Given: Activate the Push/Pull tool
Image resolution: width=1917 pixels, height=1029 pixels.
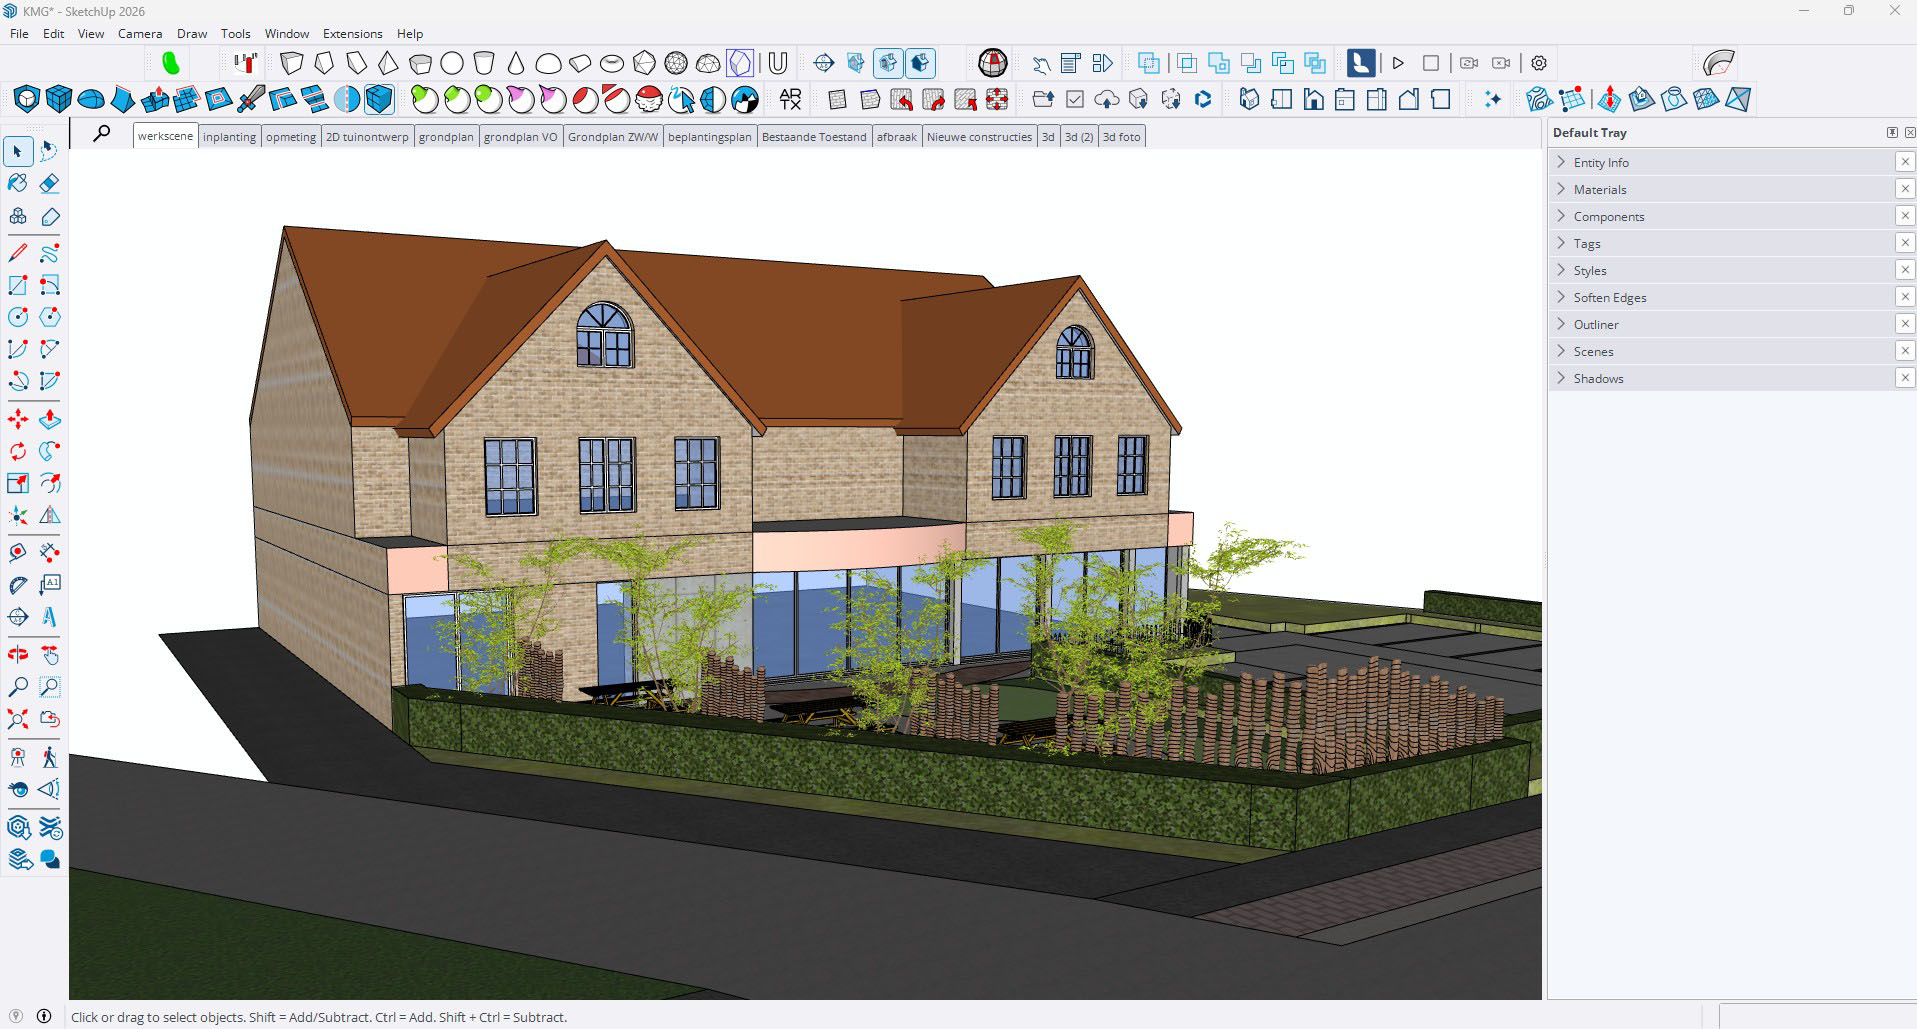Looking at the screenshot, I should point(50,420).
